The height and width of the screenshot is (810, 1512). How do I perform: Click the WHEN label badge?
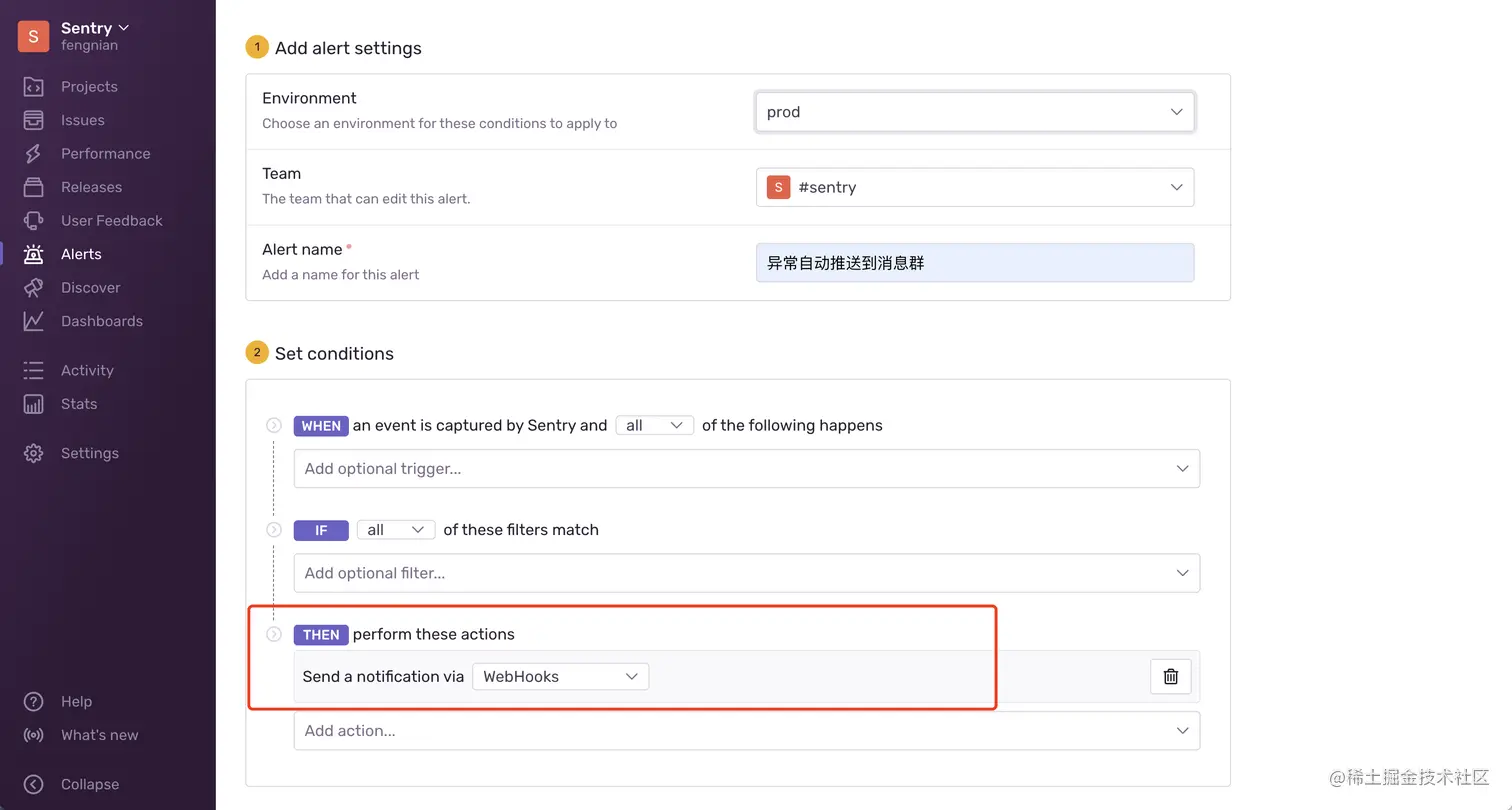pos(321,425)
